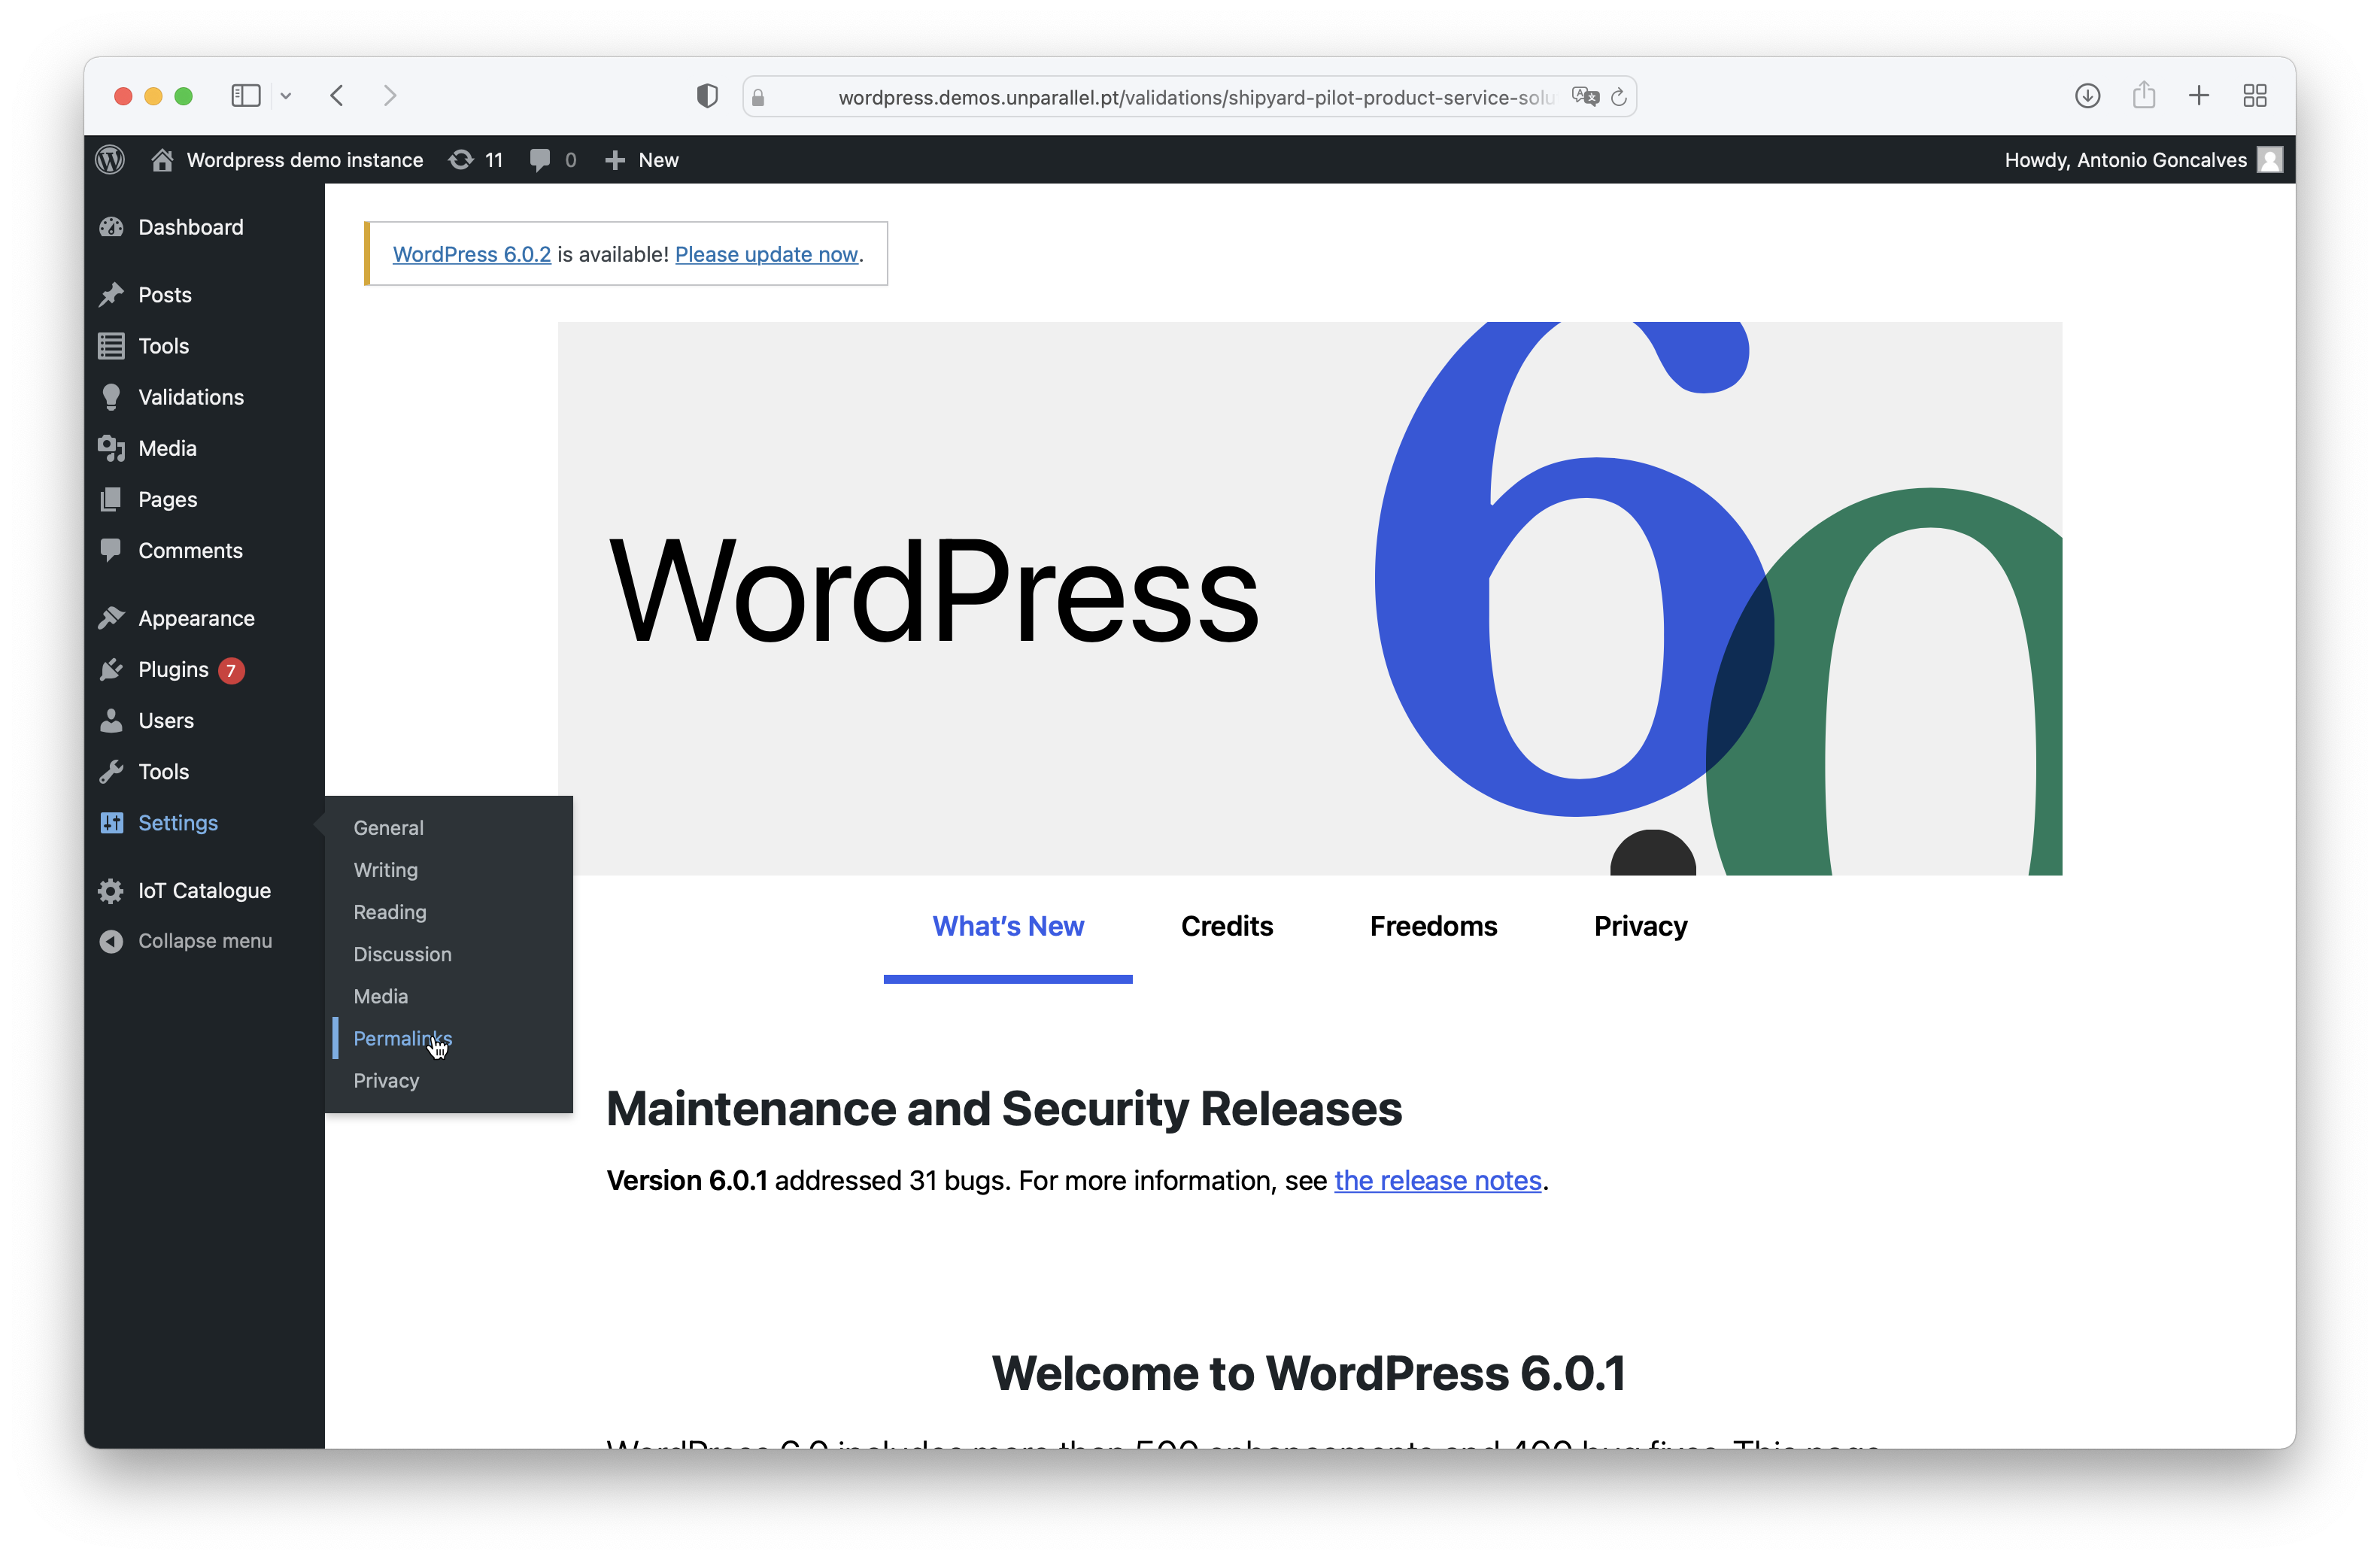The height and width of the screenshot is (1560, 2380).
Task: Click the Appearance label in sidebar
Action: pyautogui.click(x=197, y=618)
